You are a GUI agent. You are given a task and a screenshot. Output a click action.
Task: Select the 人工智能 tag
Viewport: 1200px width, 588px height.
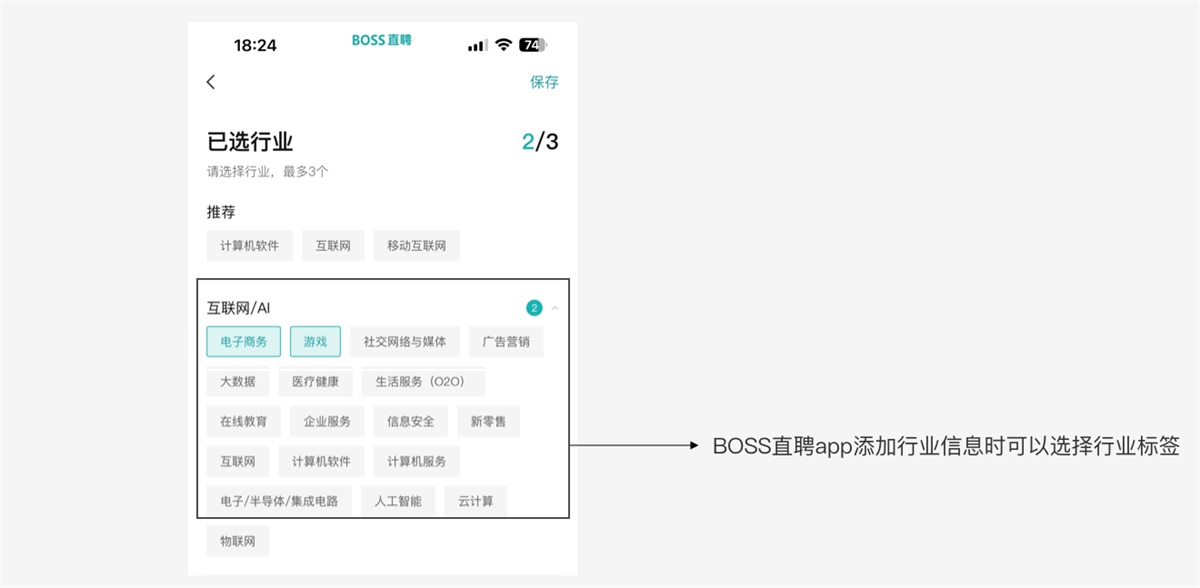[x=399, y=500]
